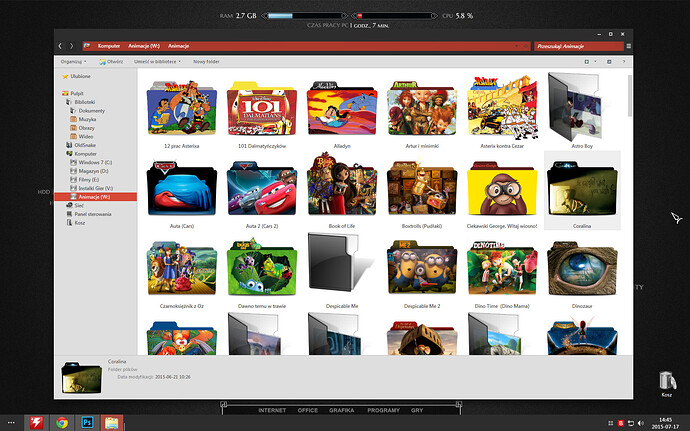Open Google Chrome from the taskbar

click(x=62, y=423)
